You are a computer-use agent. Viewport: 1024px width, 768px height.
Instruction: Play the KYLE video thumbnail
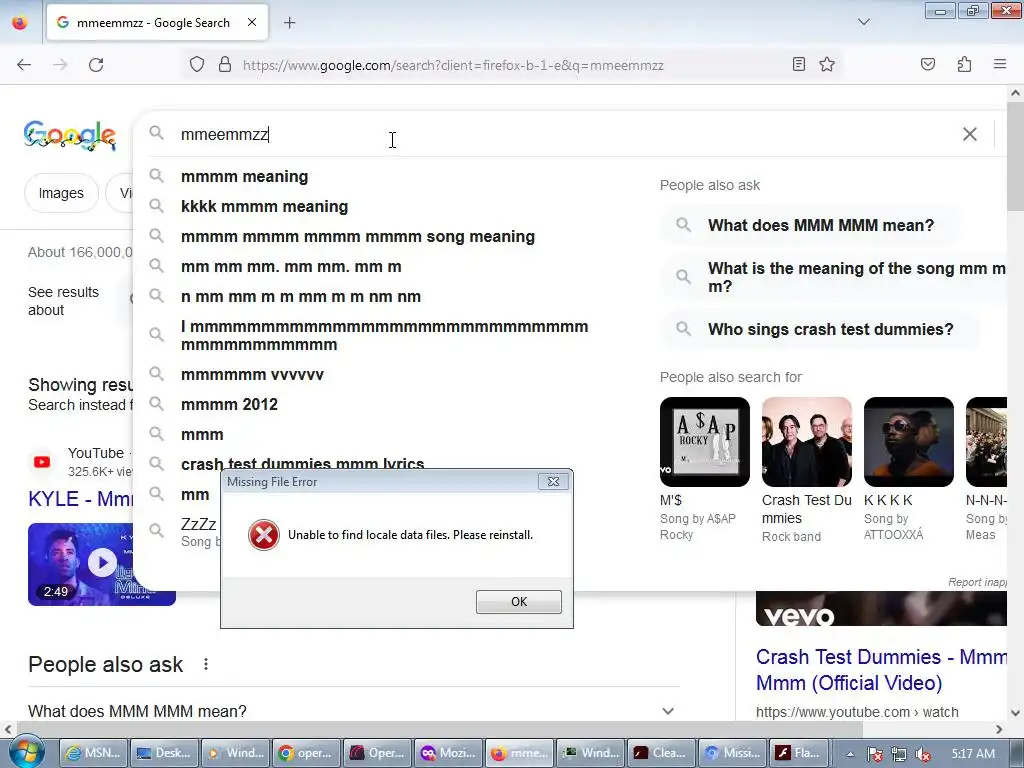(102, 563)
